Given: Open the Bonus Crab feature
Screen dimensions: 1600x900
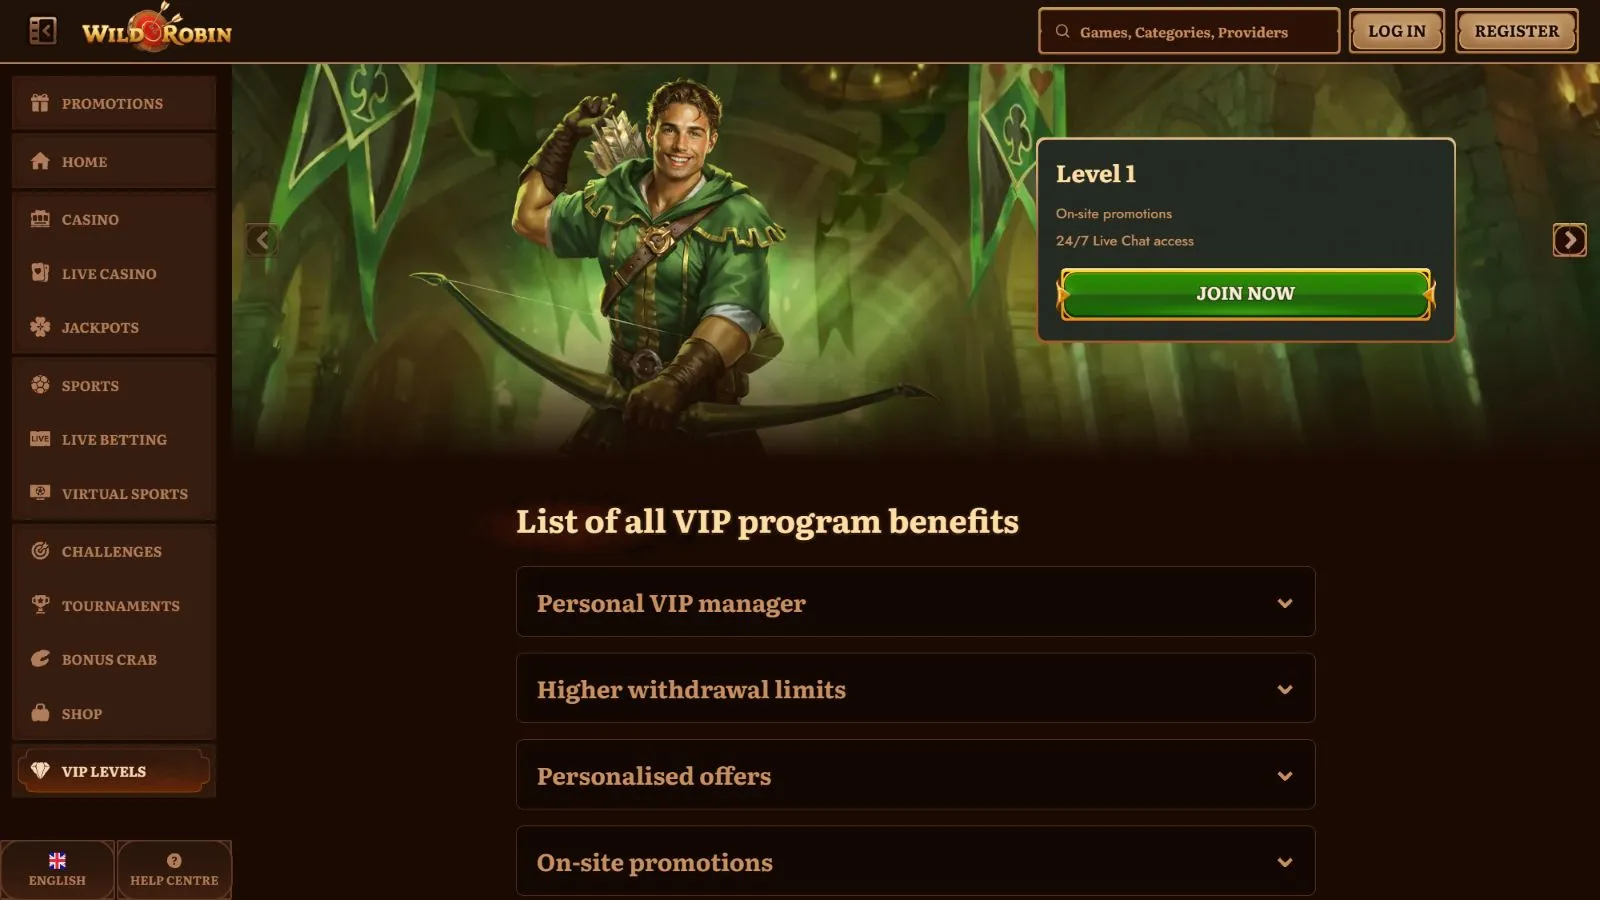Looking at the screenshot, I should [114, 659].
